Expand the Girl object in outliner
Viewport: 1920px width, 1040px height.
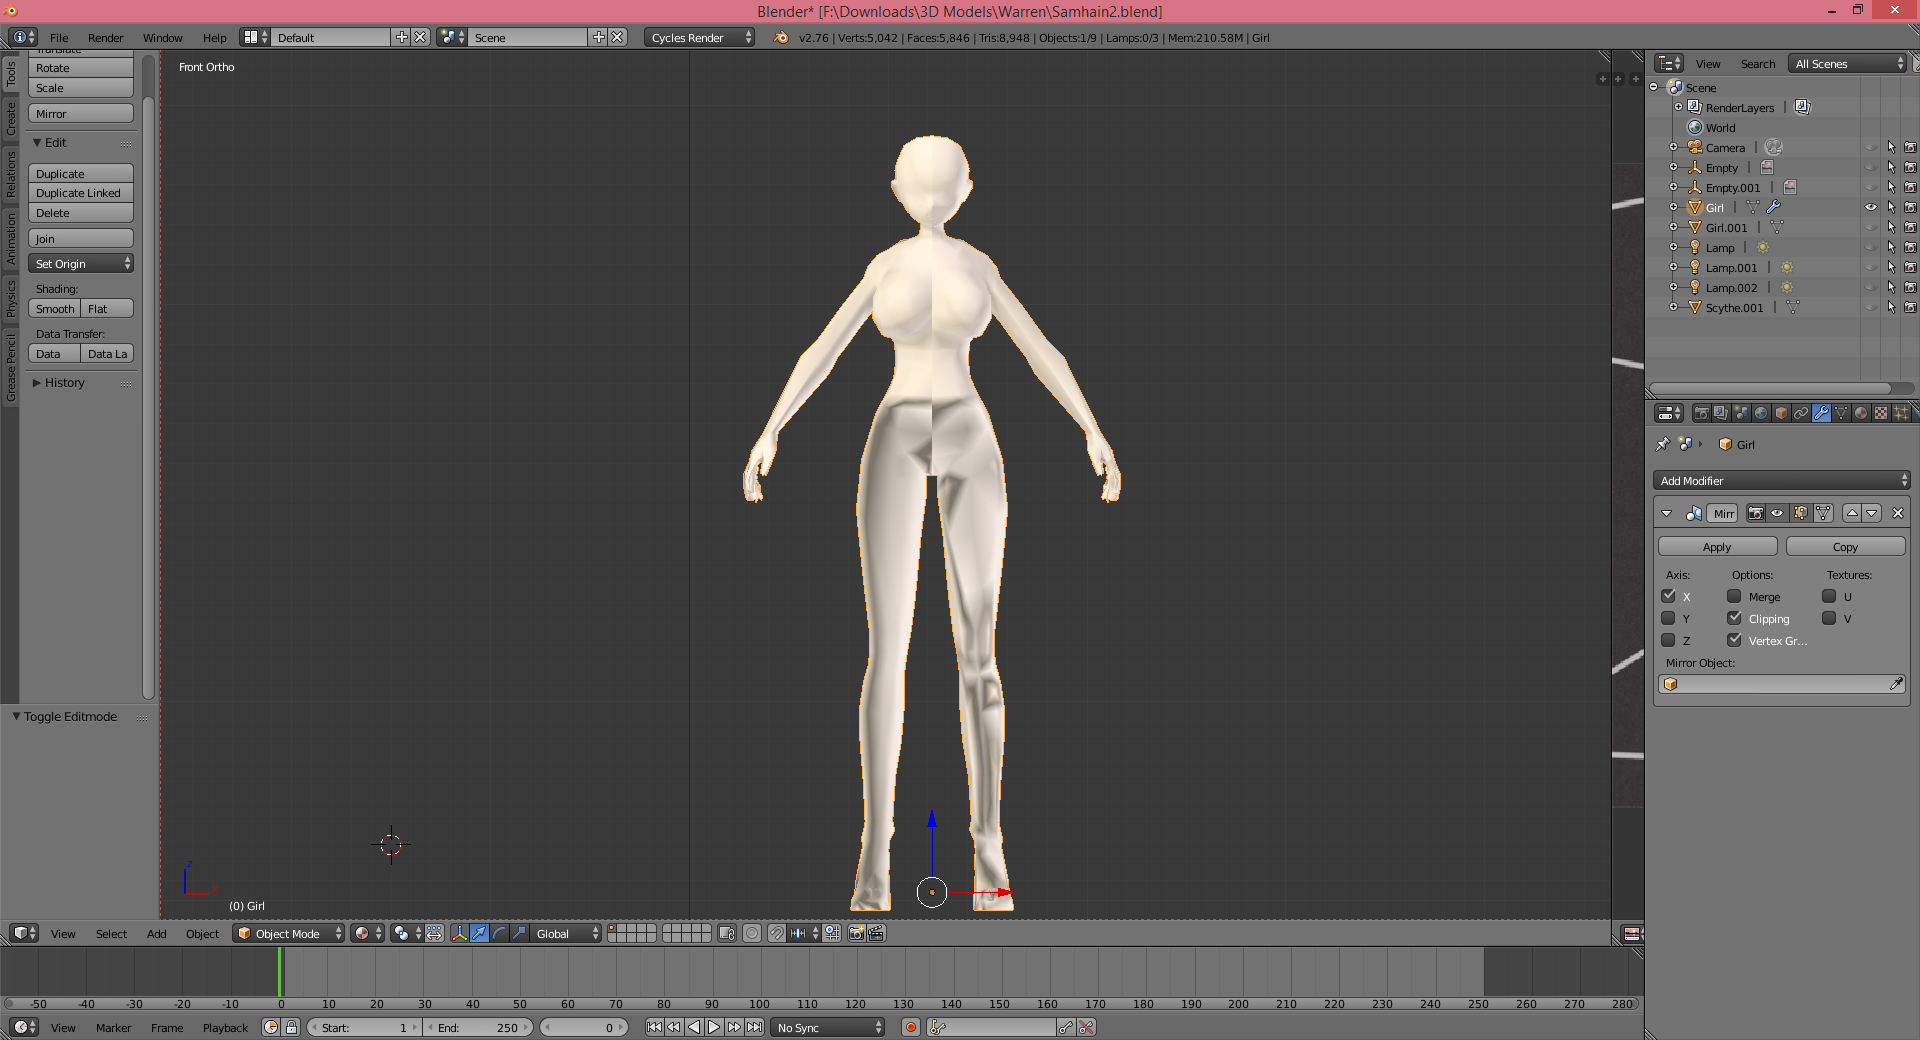[x=1674, y=207]
